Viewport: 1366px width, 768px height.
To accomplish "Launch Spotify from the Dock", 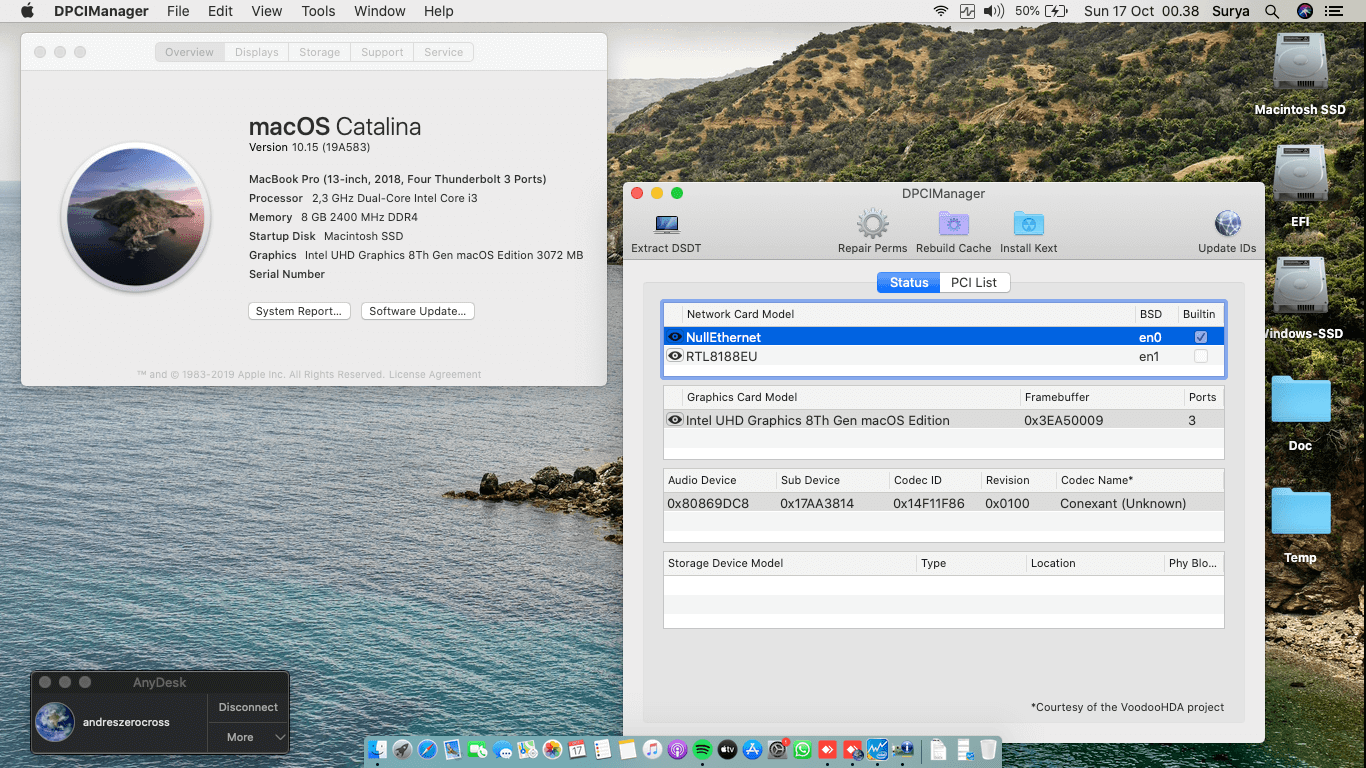I will [x=702, y=749].
